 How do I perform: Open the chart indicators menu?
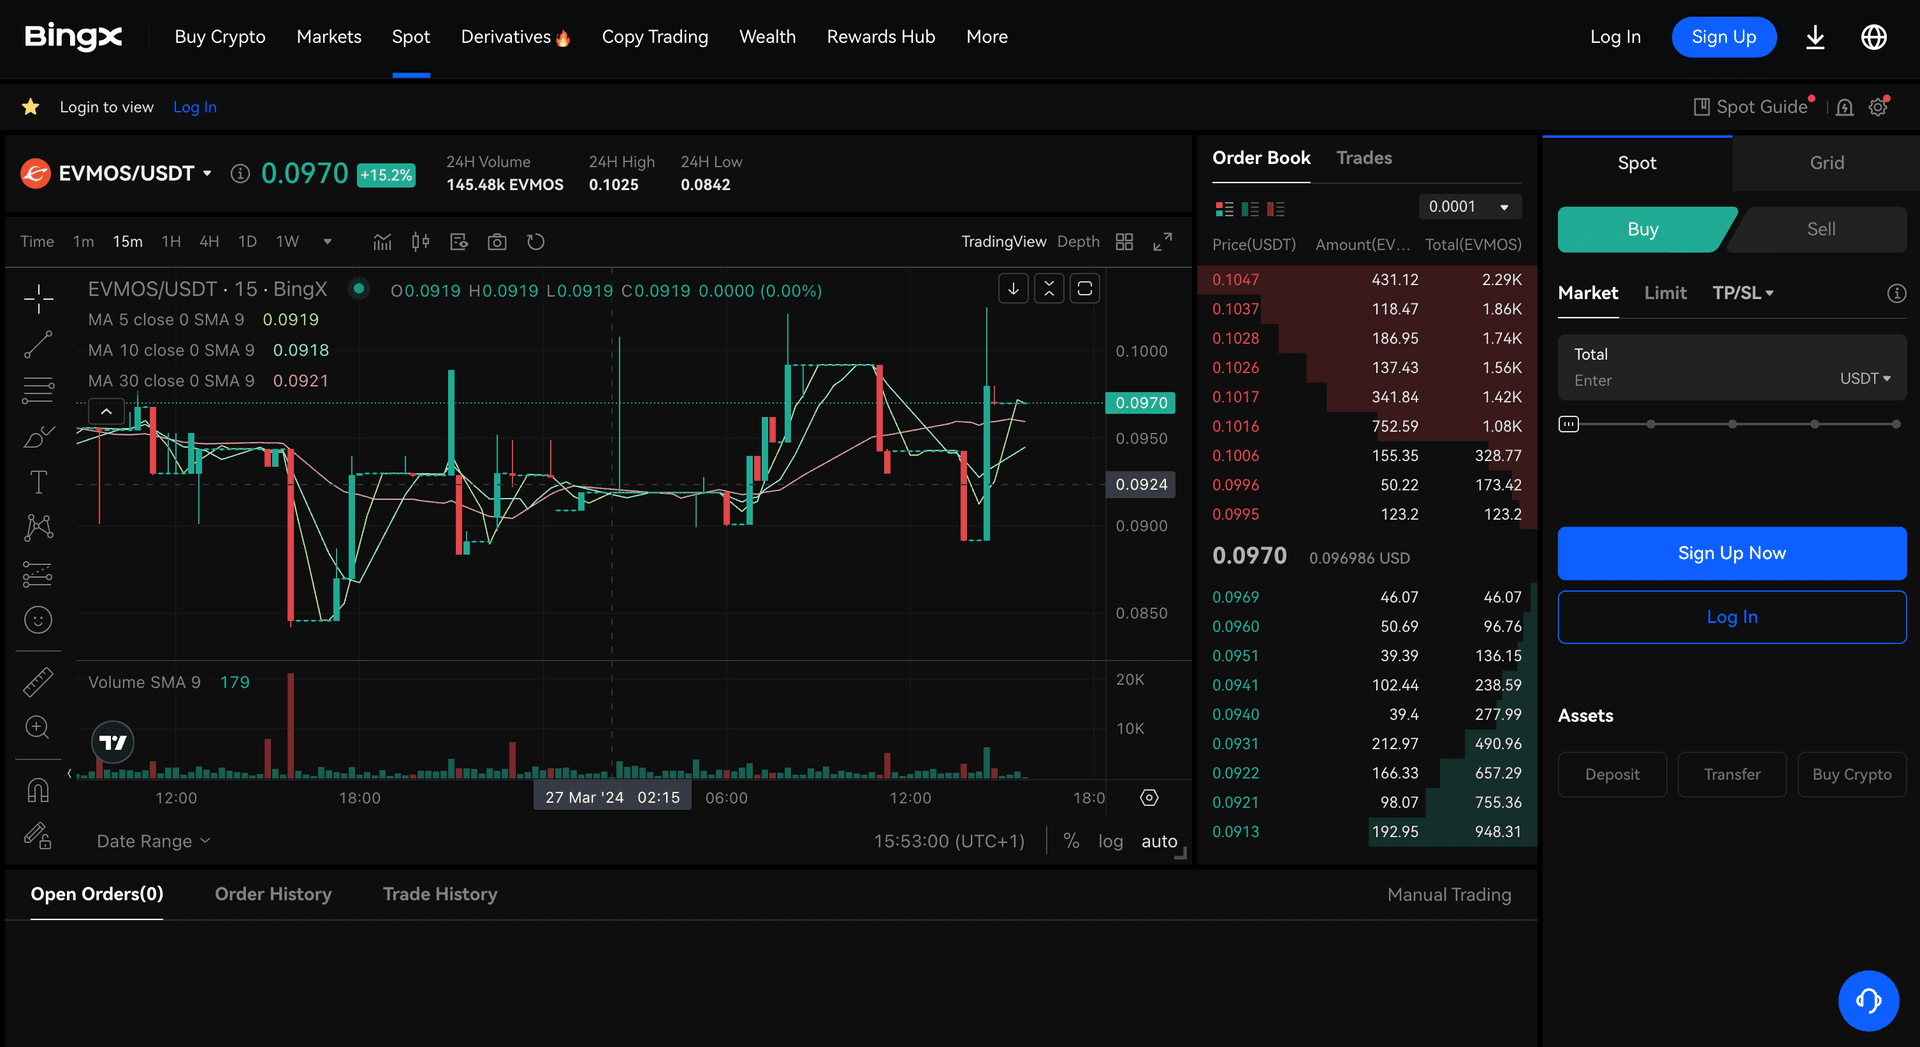pos(382,242)
